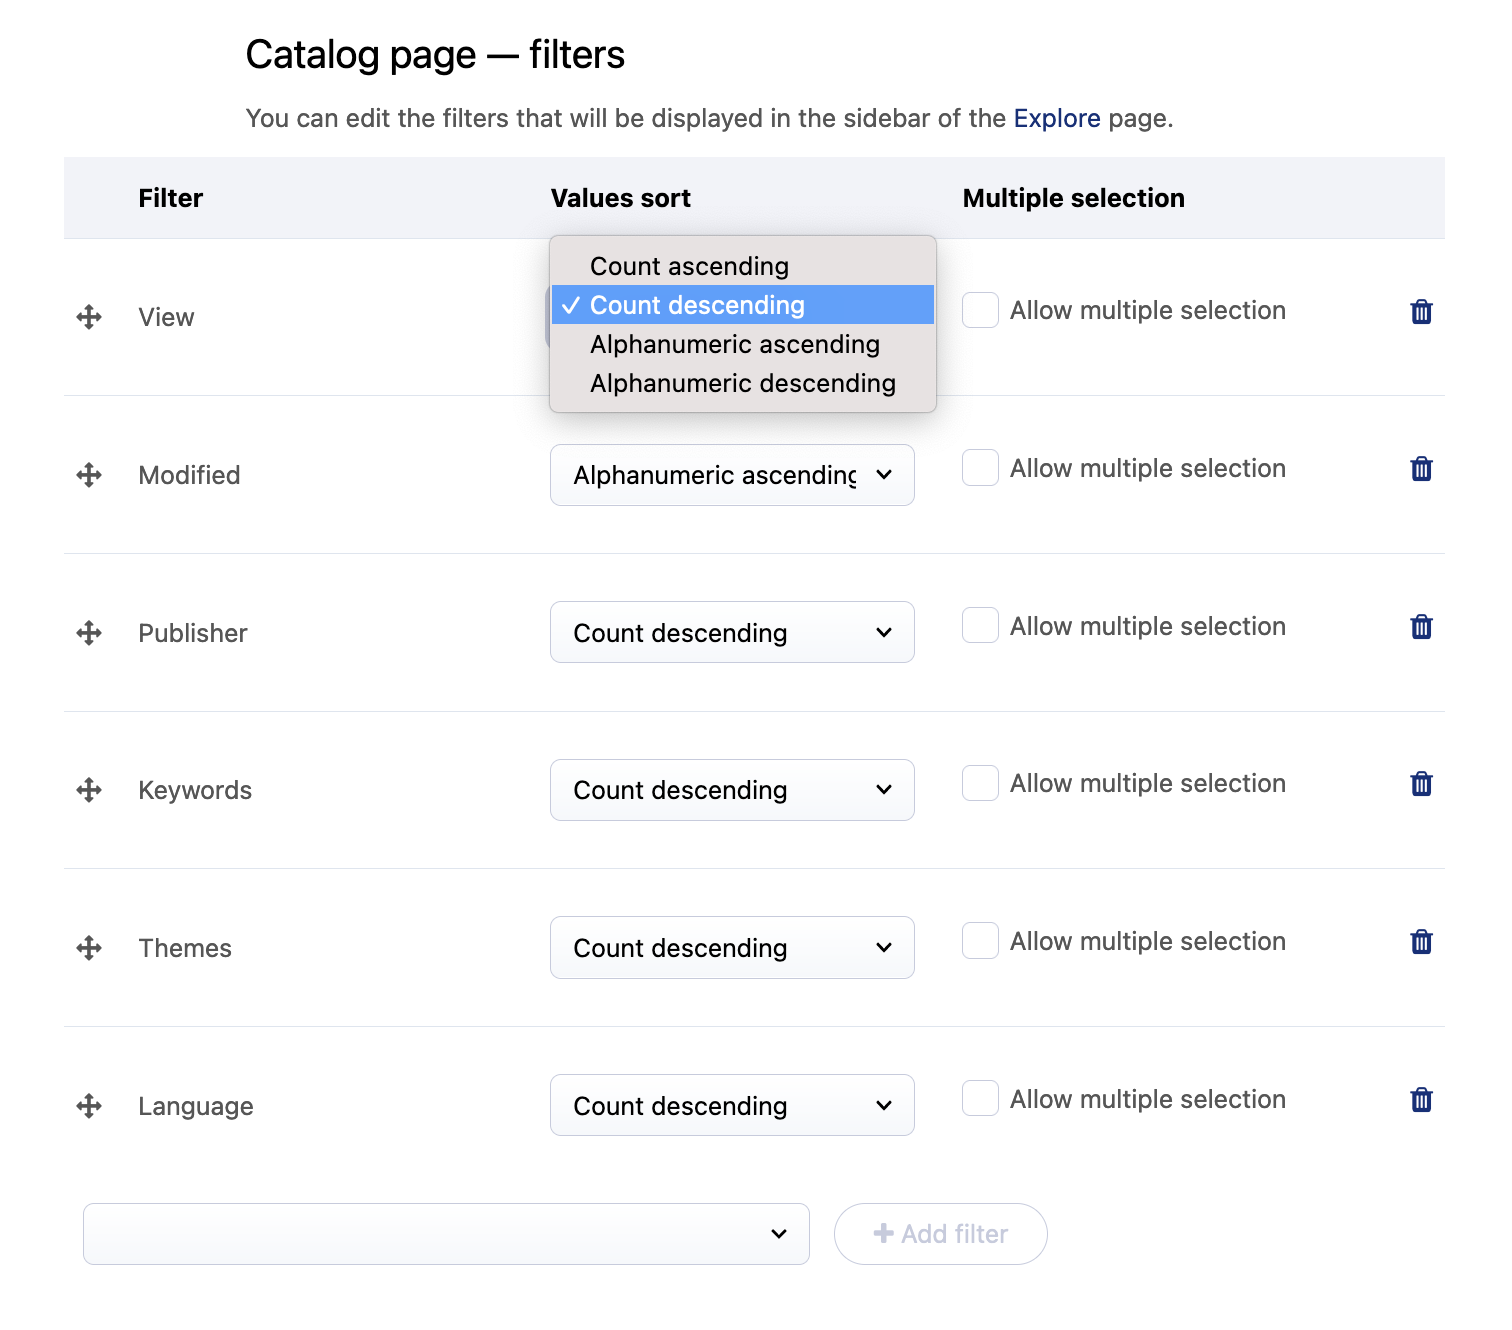Grab the drag handle for View row
The image size is (1512, 1330).
click(89, 317)
